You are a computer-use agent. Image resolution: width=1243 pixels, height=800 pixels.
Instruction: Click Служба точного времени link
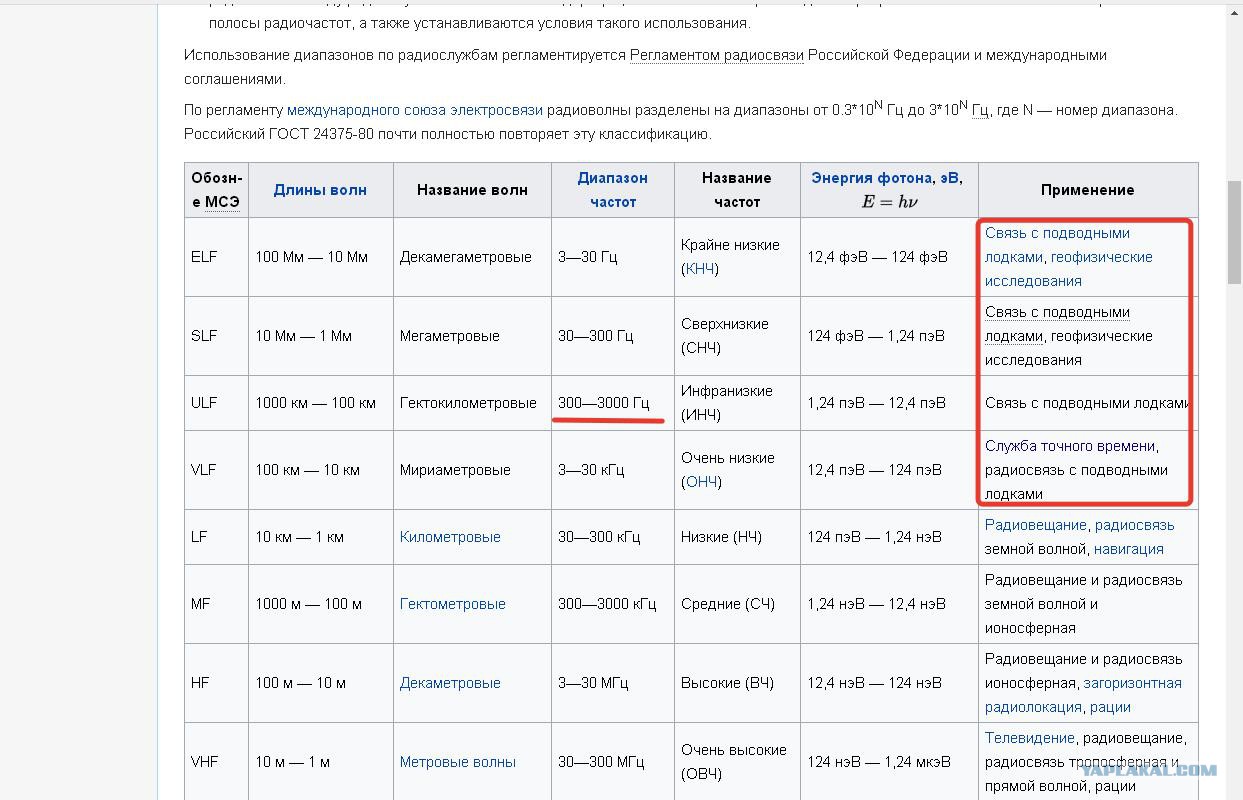(1070, 446)
